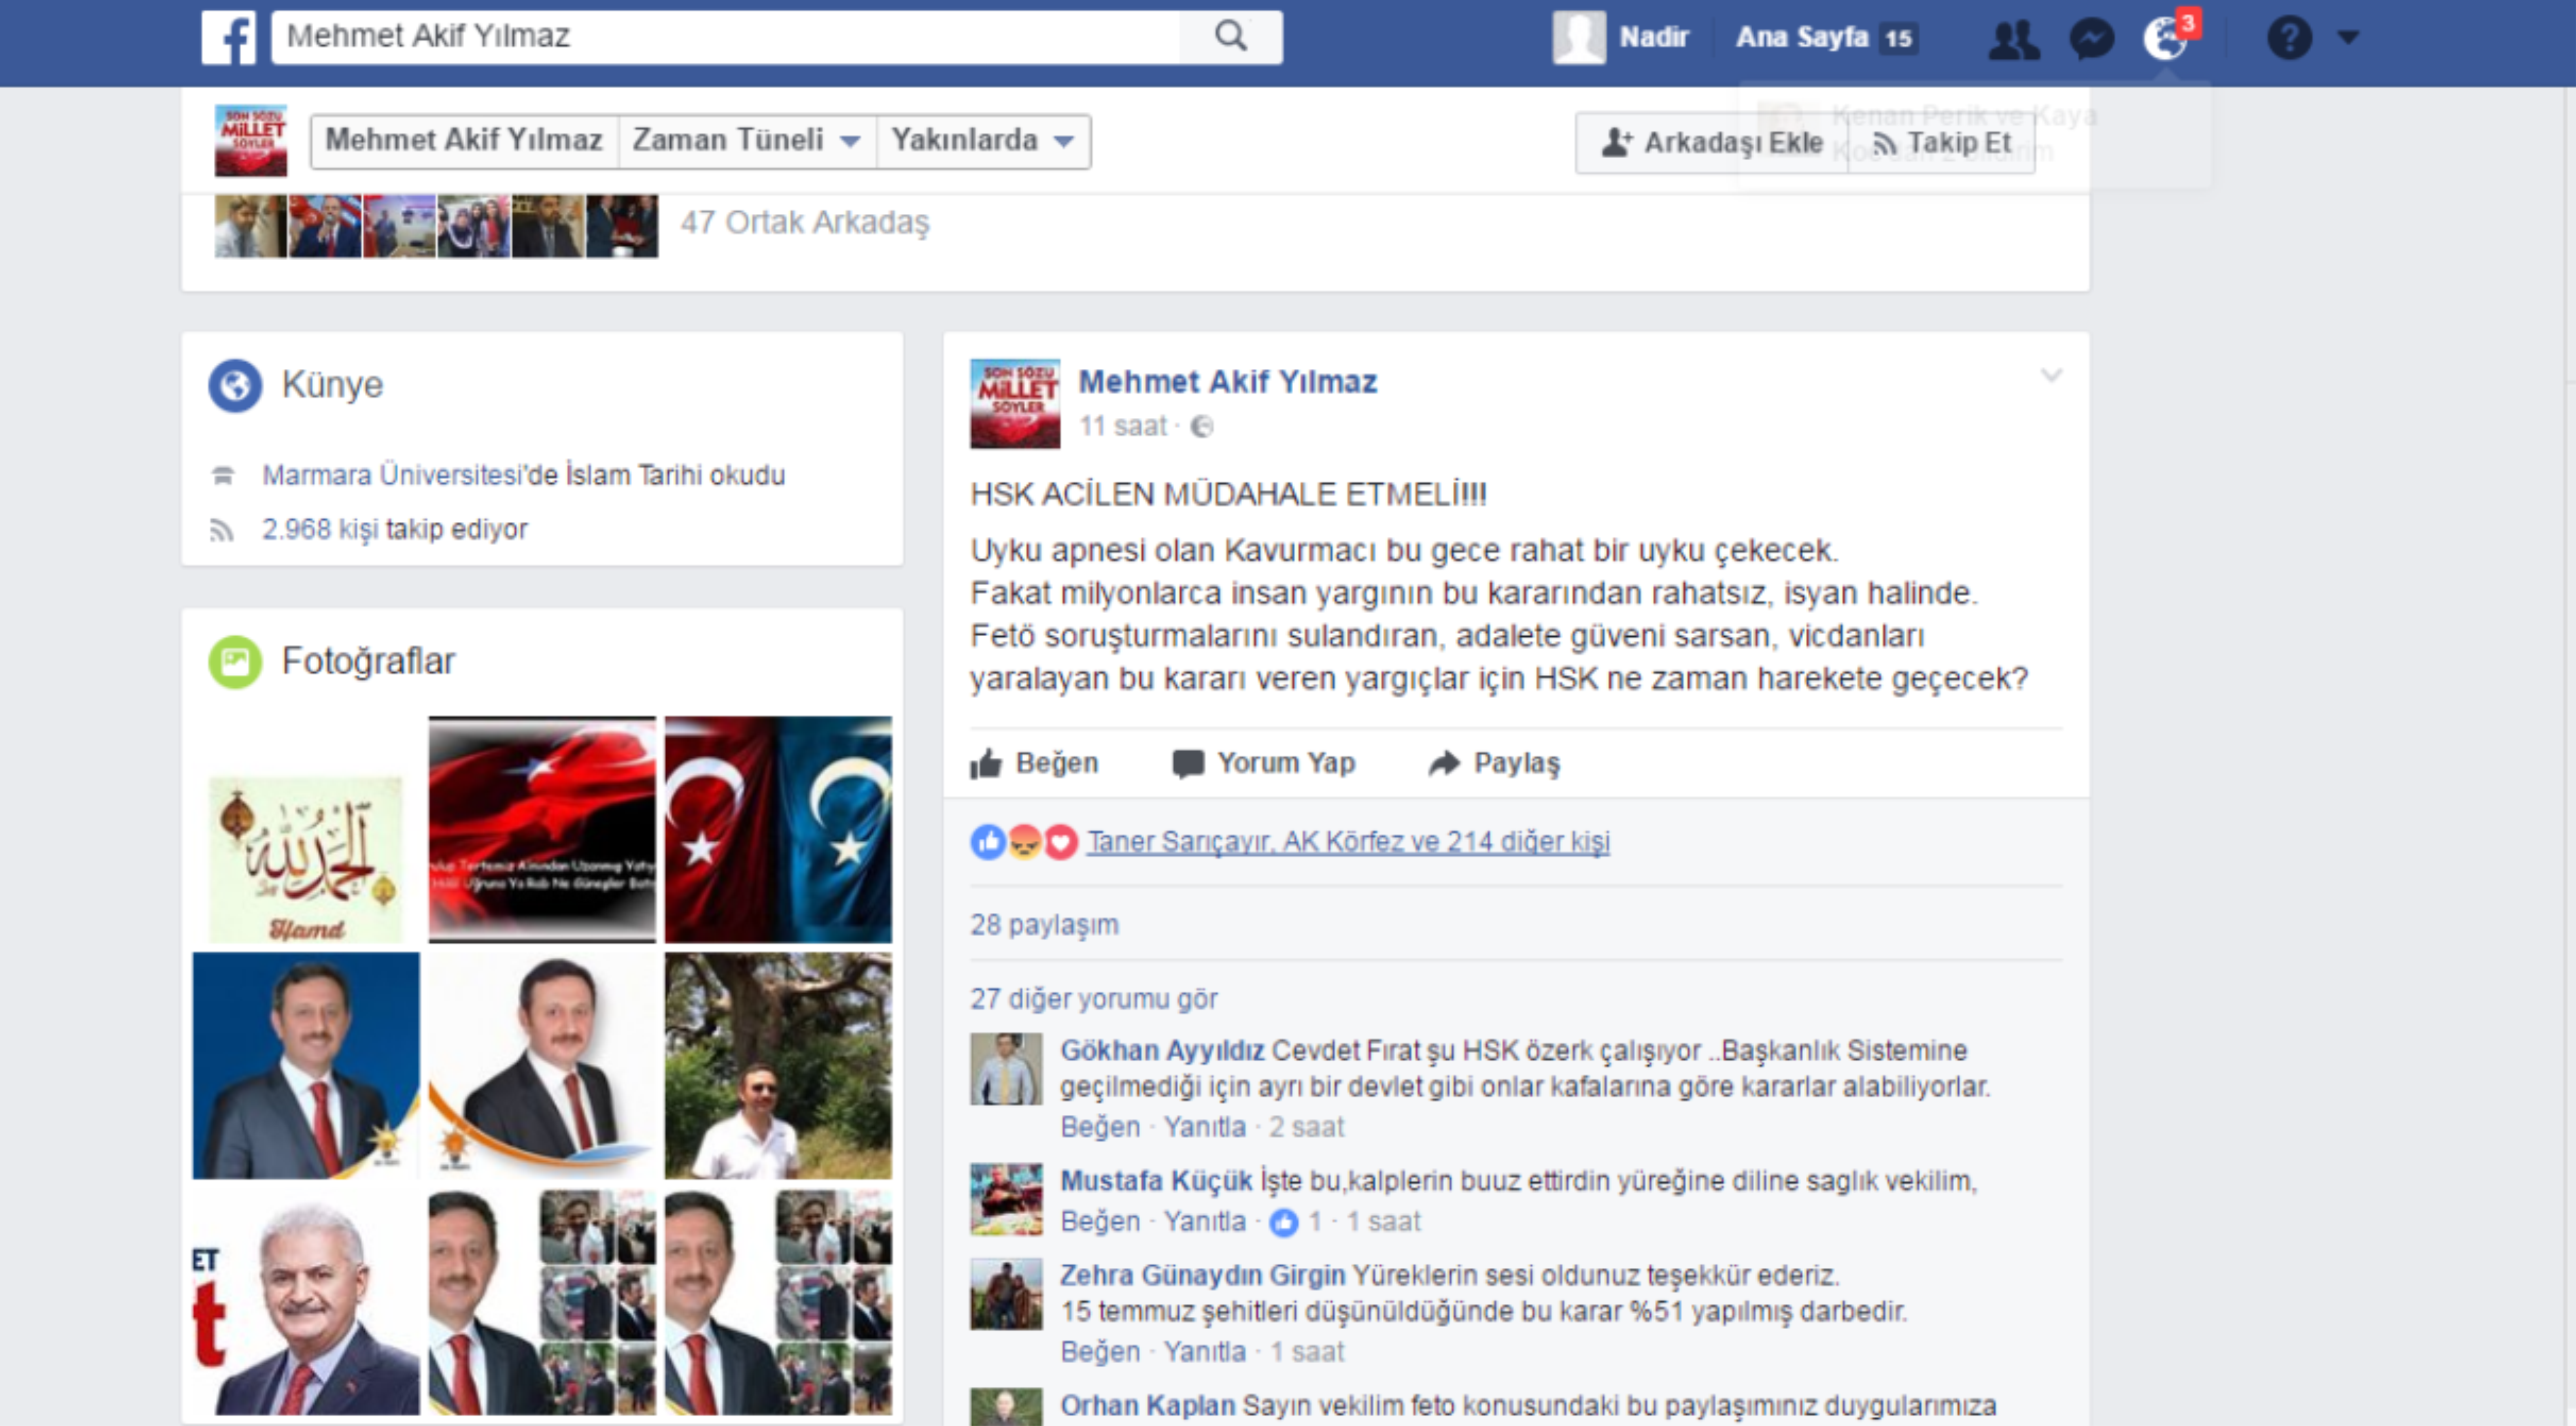The width and height of the screenshot is (2576, 1426).
Task: Expand the account dropdown arrow in top bar
Action: point(2349,38)
